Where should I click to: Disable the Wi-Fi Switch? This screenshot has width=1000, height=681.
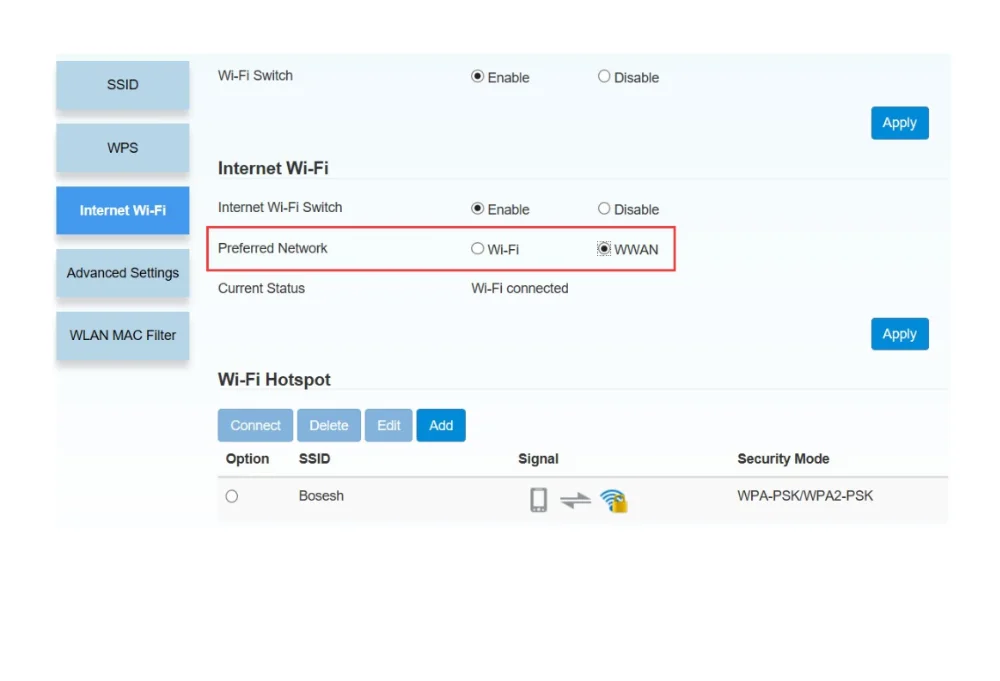[603, 77]
